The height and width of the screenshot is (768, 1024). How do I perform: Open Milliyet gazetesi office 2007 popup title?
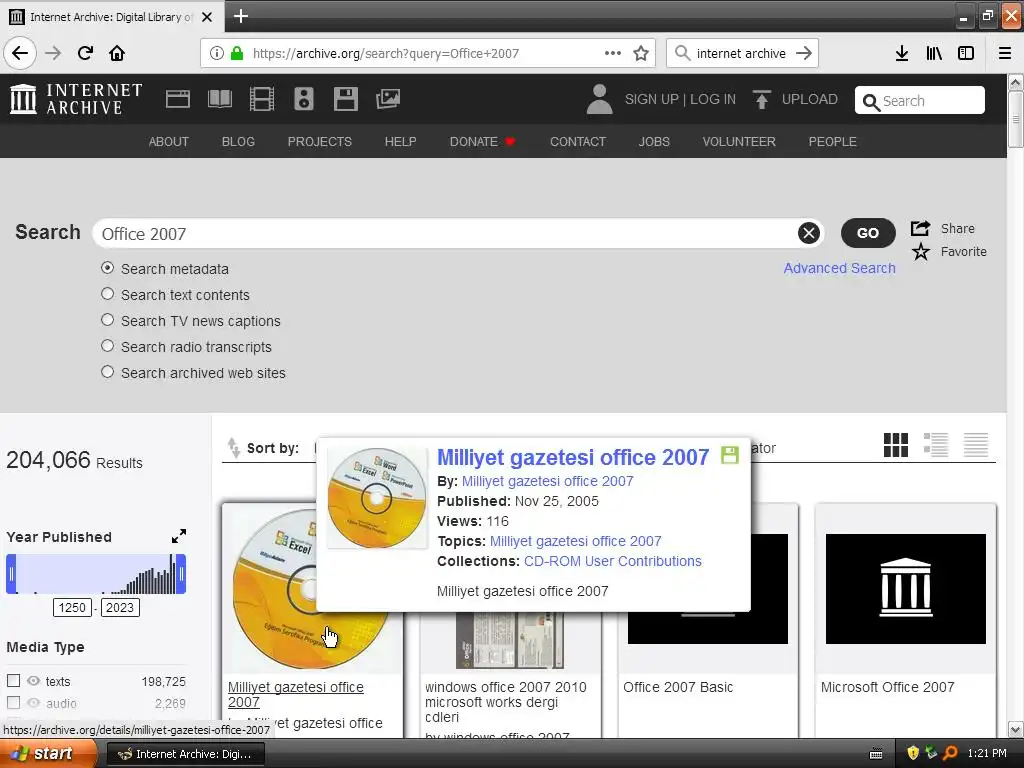(573, 457)
